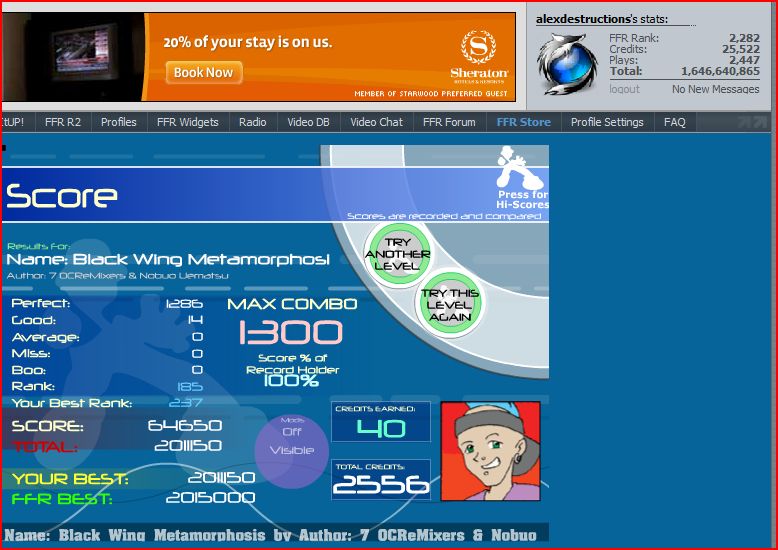Screen dimensions: 778x550
Task: Click the Try This Level Again circle
Action: click(450, 304)
